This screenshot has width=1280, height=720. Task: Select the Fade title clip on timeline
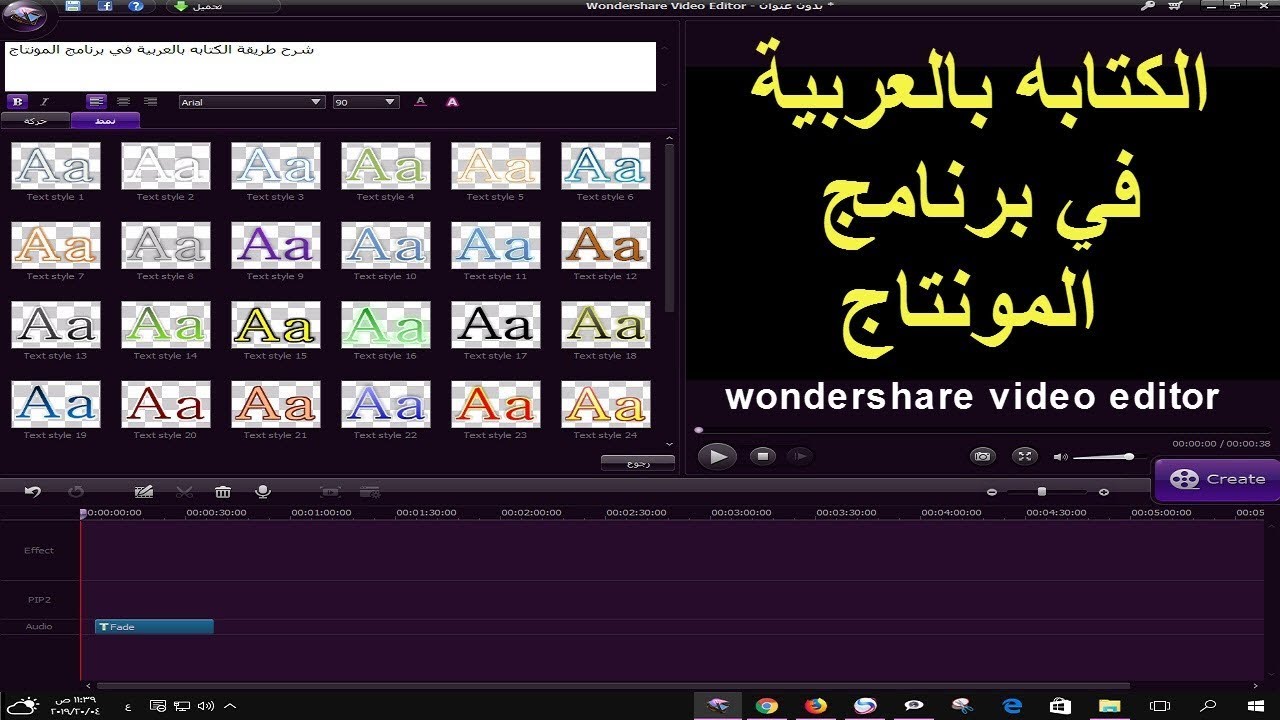pyautogui.click(x=154, y=627)
